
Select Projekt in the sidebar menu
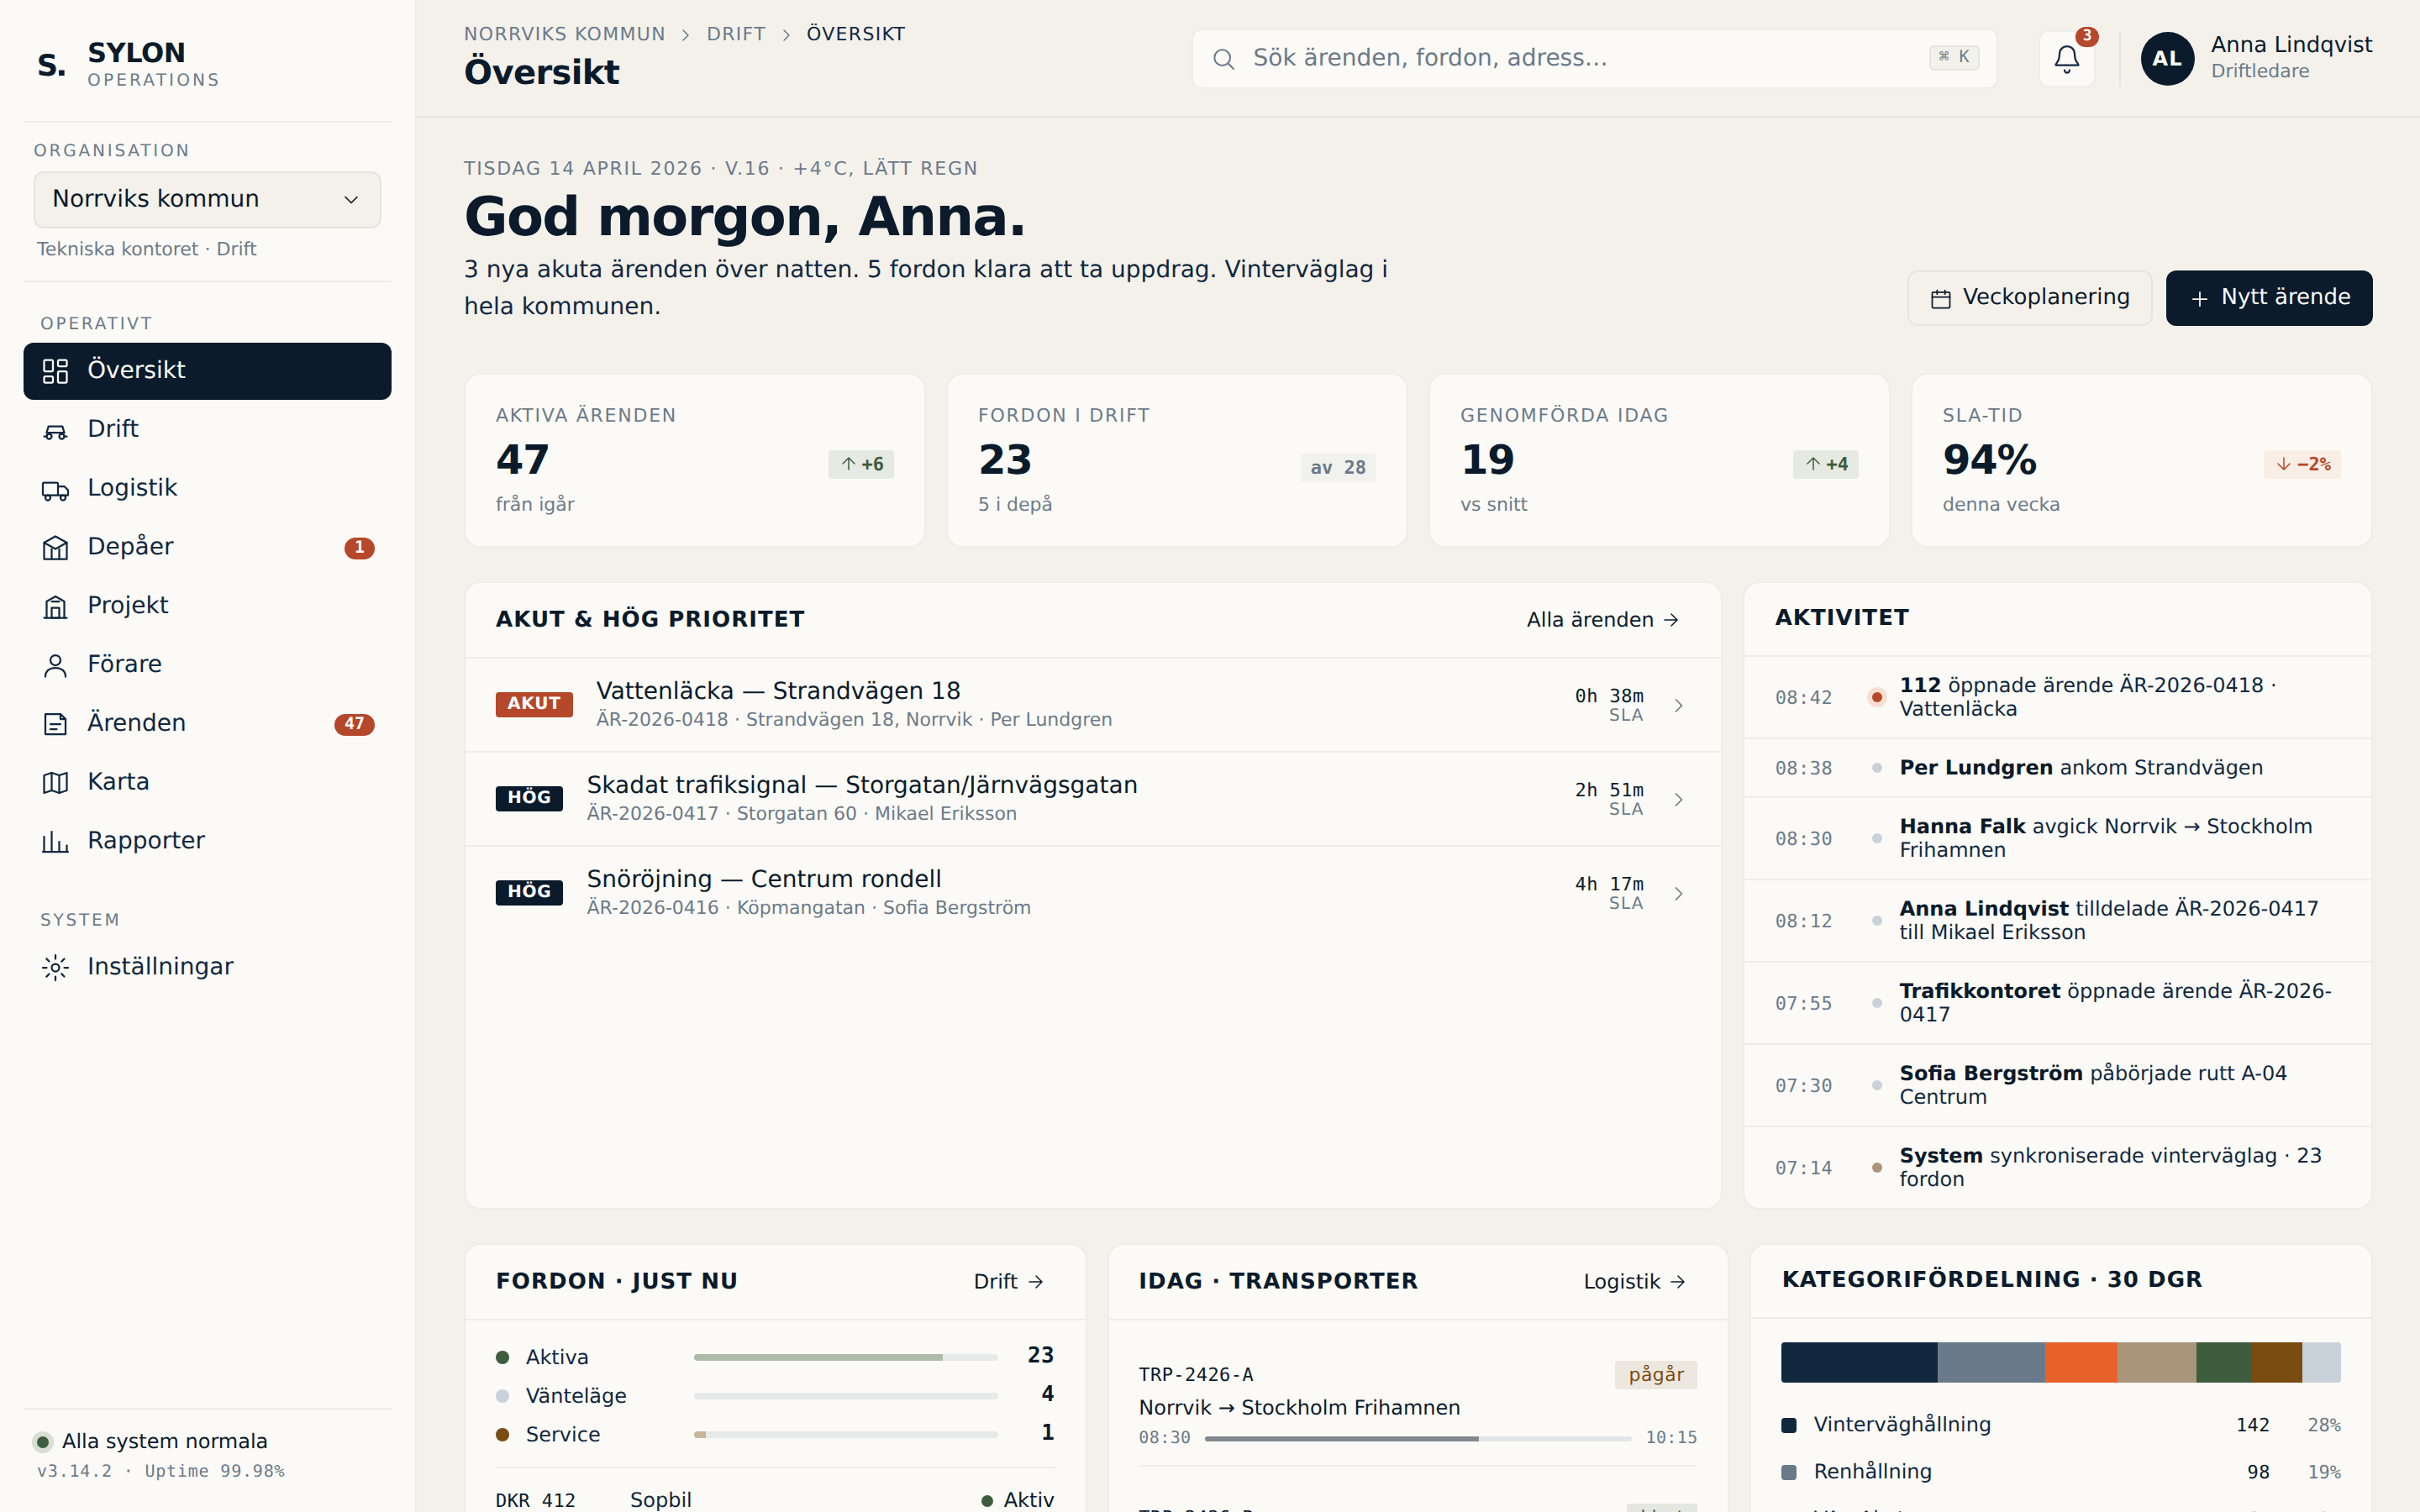pyautogui.click(x=207, y=607)
